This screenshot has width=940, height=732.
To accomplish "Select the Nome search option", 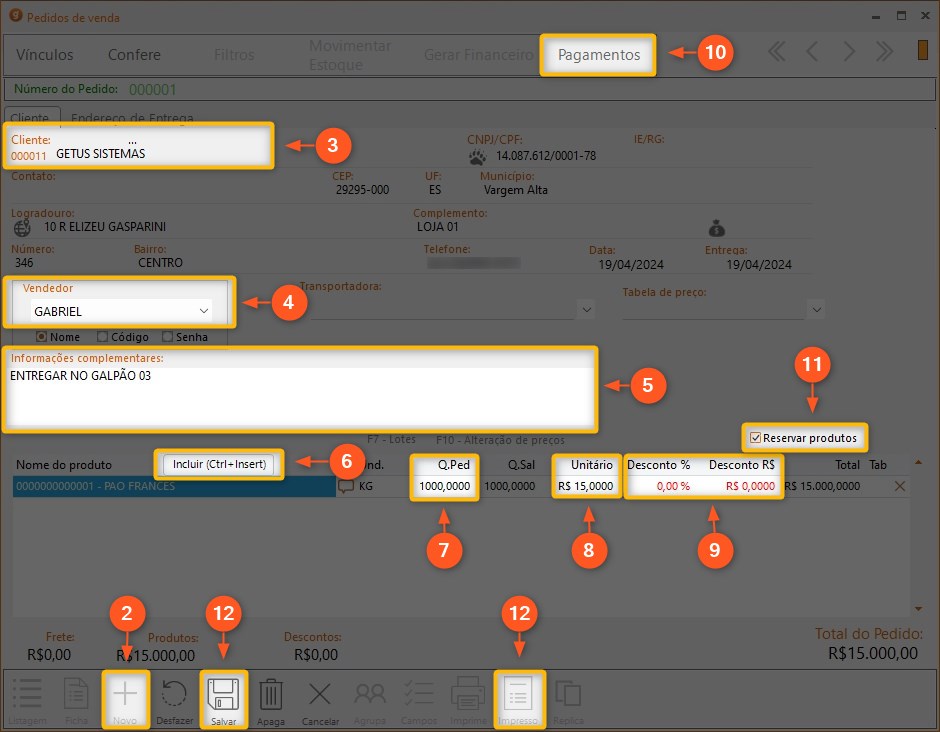I will 42,337.
